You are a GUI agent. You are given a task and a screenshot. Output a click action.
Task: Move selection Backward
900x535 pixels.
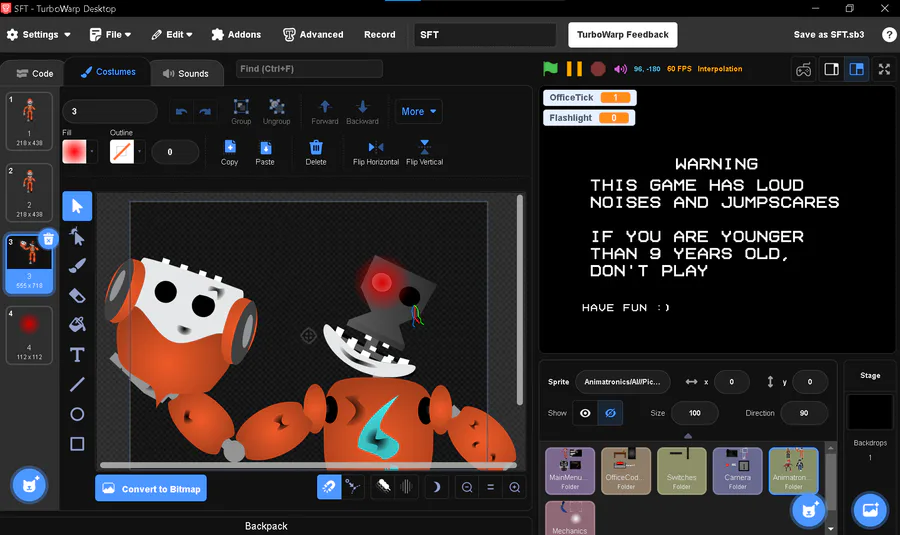pyautogui.click(x=362, y=111)
